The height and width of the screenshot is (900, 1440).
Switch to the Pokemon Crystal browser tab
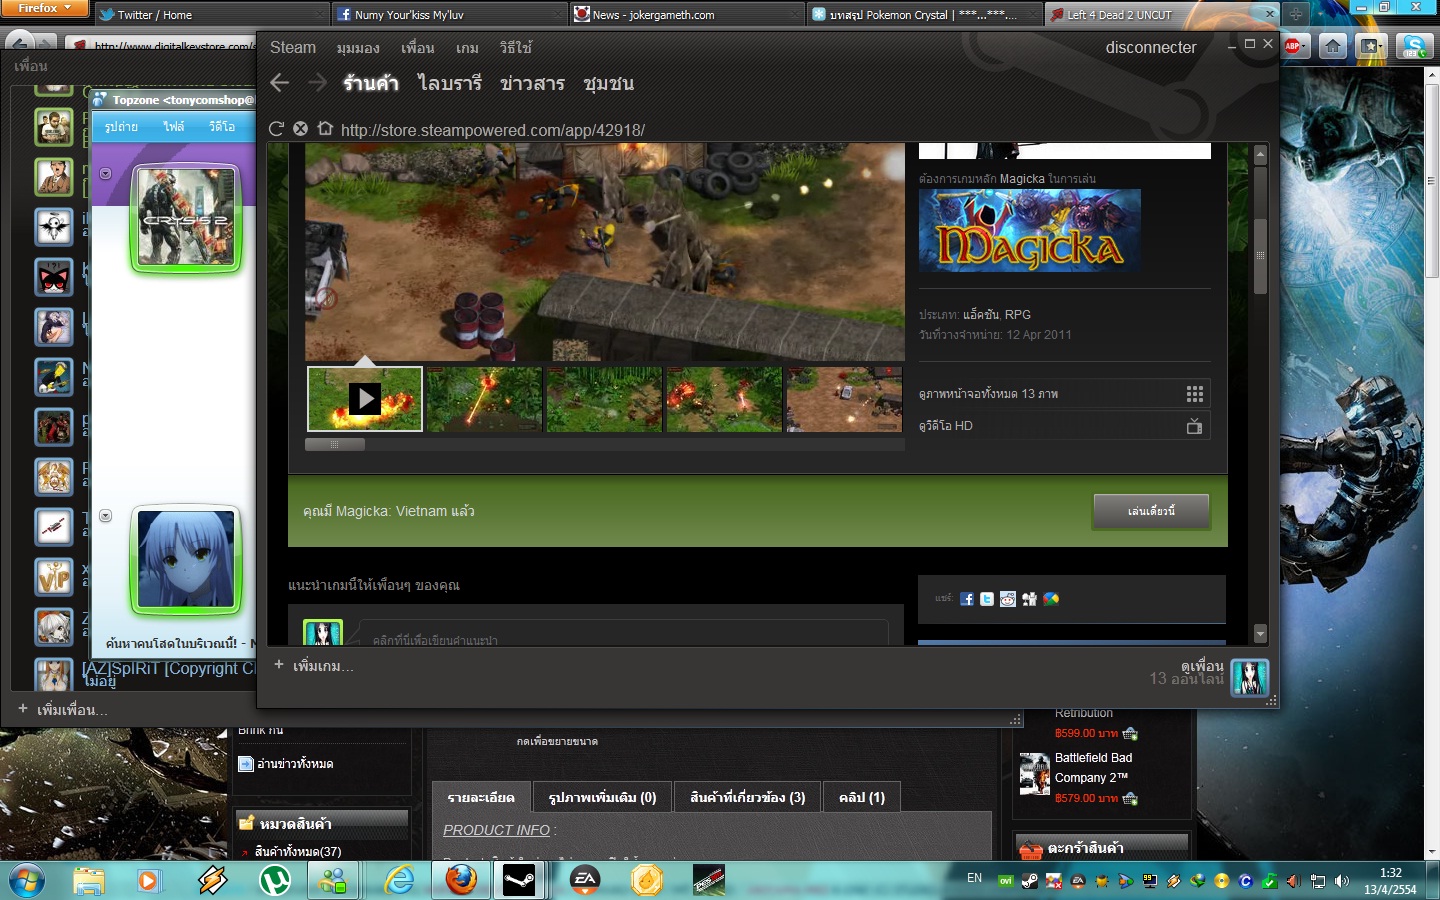point(924,15)
